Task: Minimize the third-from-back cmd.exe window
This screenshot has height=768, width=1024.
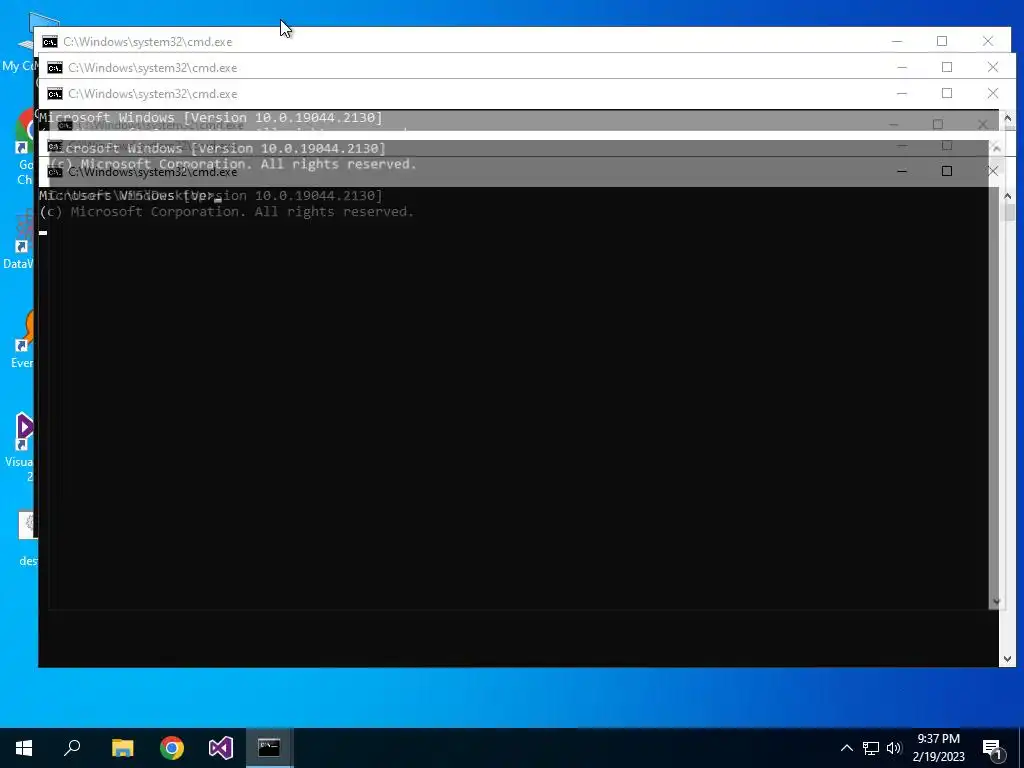Action: coord(902,93)
